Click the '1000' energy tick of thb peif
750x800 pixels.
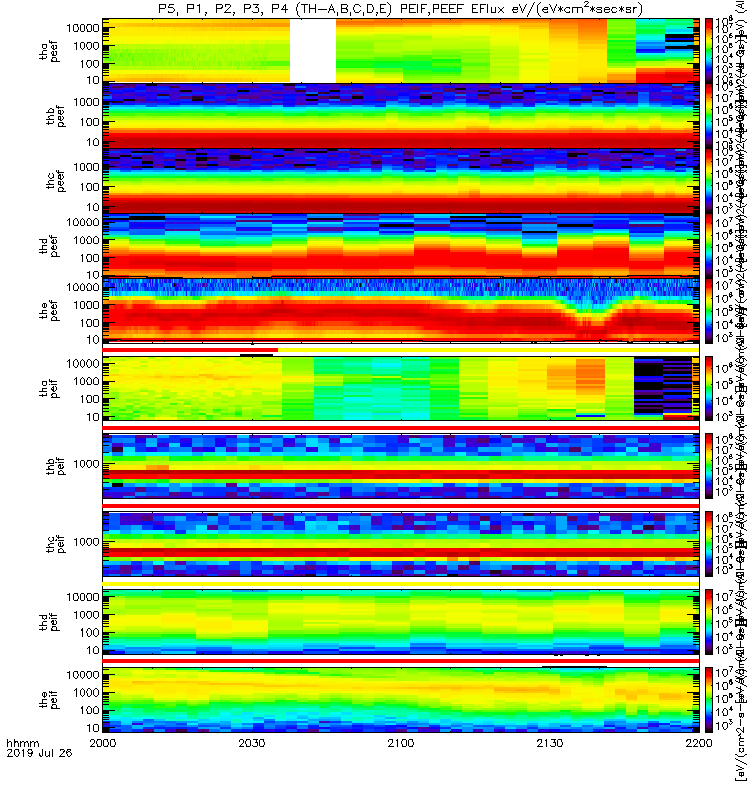pyautogui.click(x=86, y=464)
